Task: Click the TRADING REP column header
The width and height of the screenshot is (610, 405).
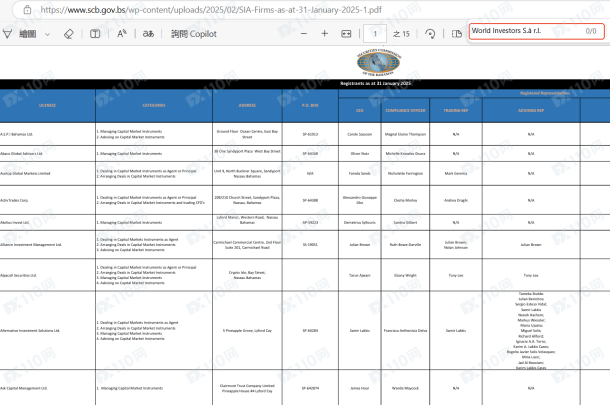Action: click(x=456, y=110)
